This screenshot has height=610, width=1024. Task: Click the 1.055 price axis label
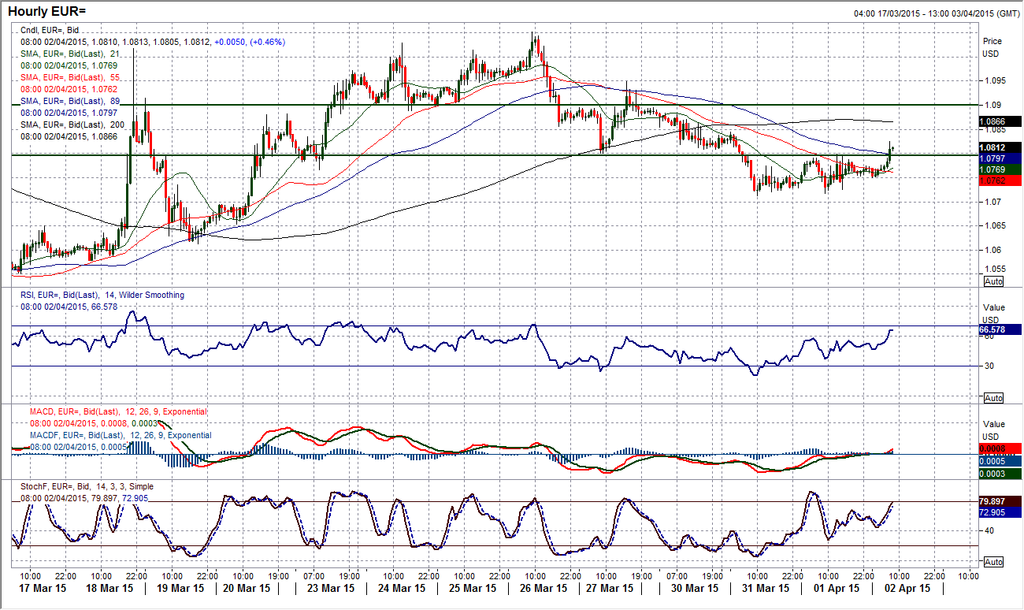click(x=995, y=269)
